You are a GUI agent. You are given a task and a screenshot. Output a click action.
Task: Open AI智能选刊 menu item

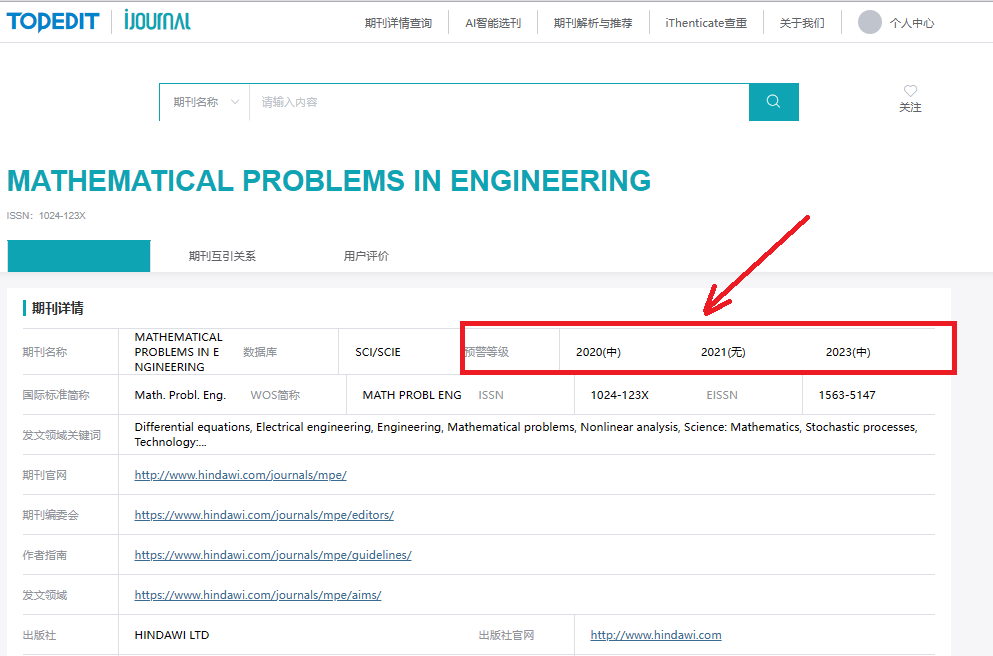click(x=493, y=23)
